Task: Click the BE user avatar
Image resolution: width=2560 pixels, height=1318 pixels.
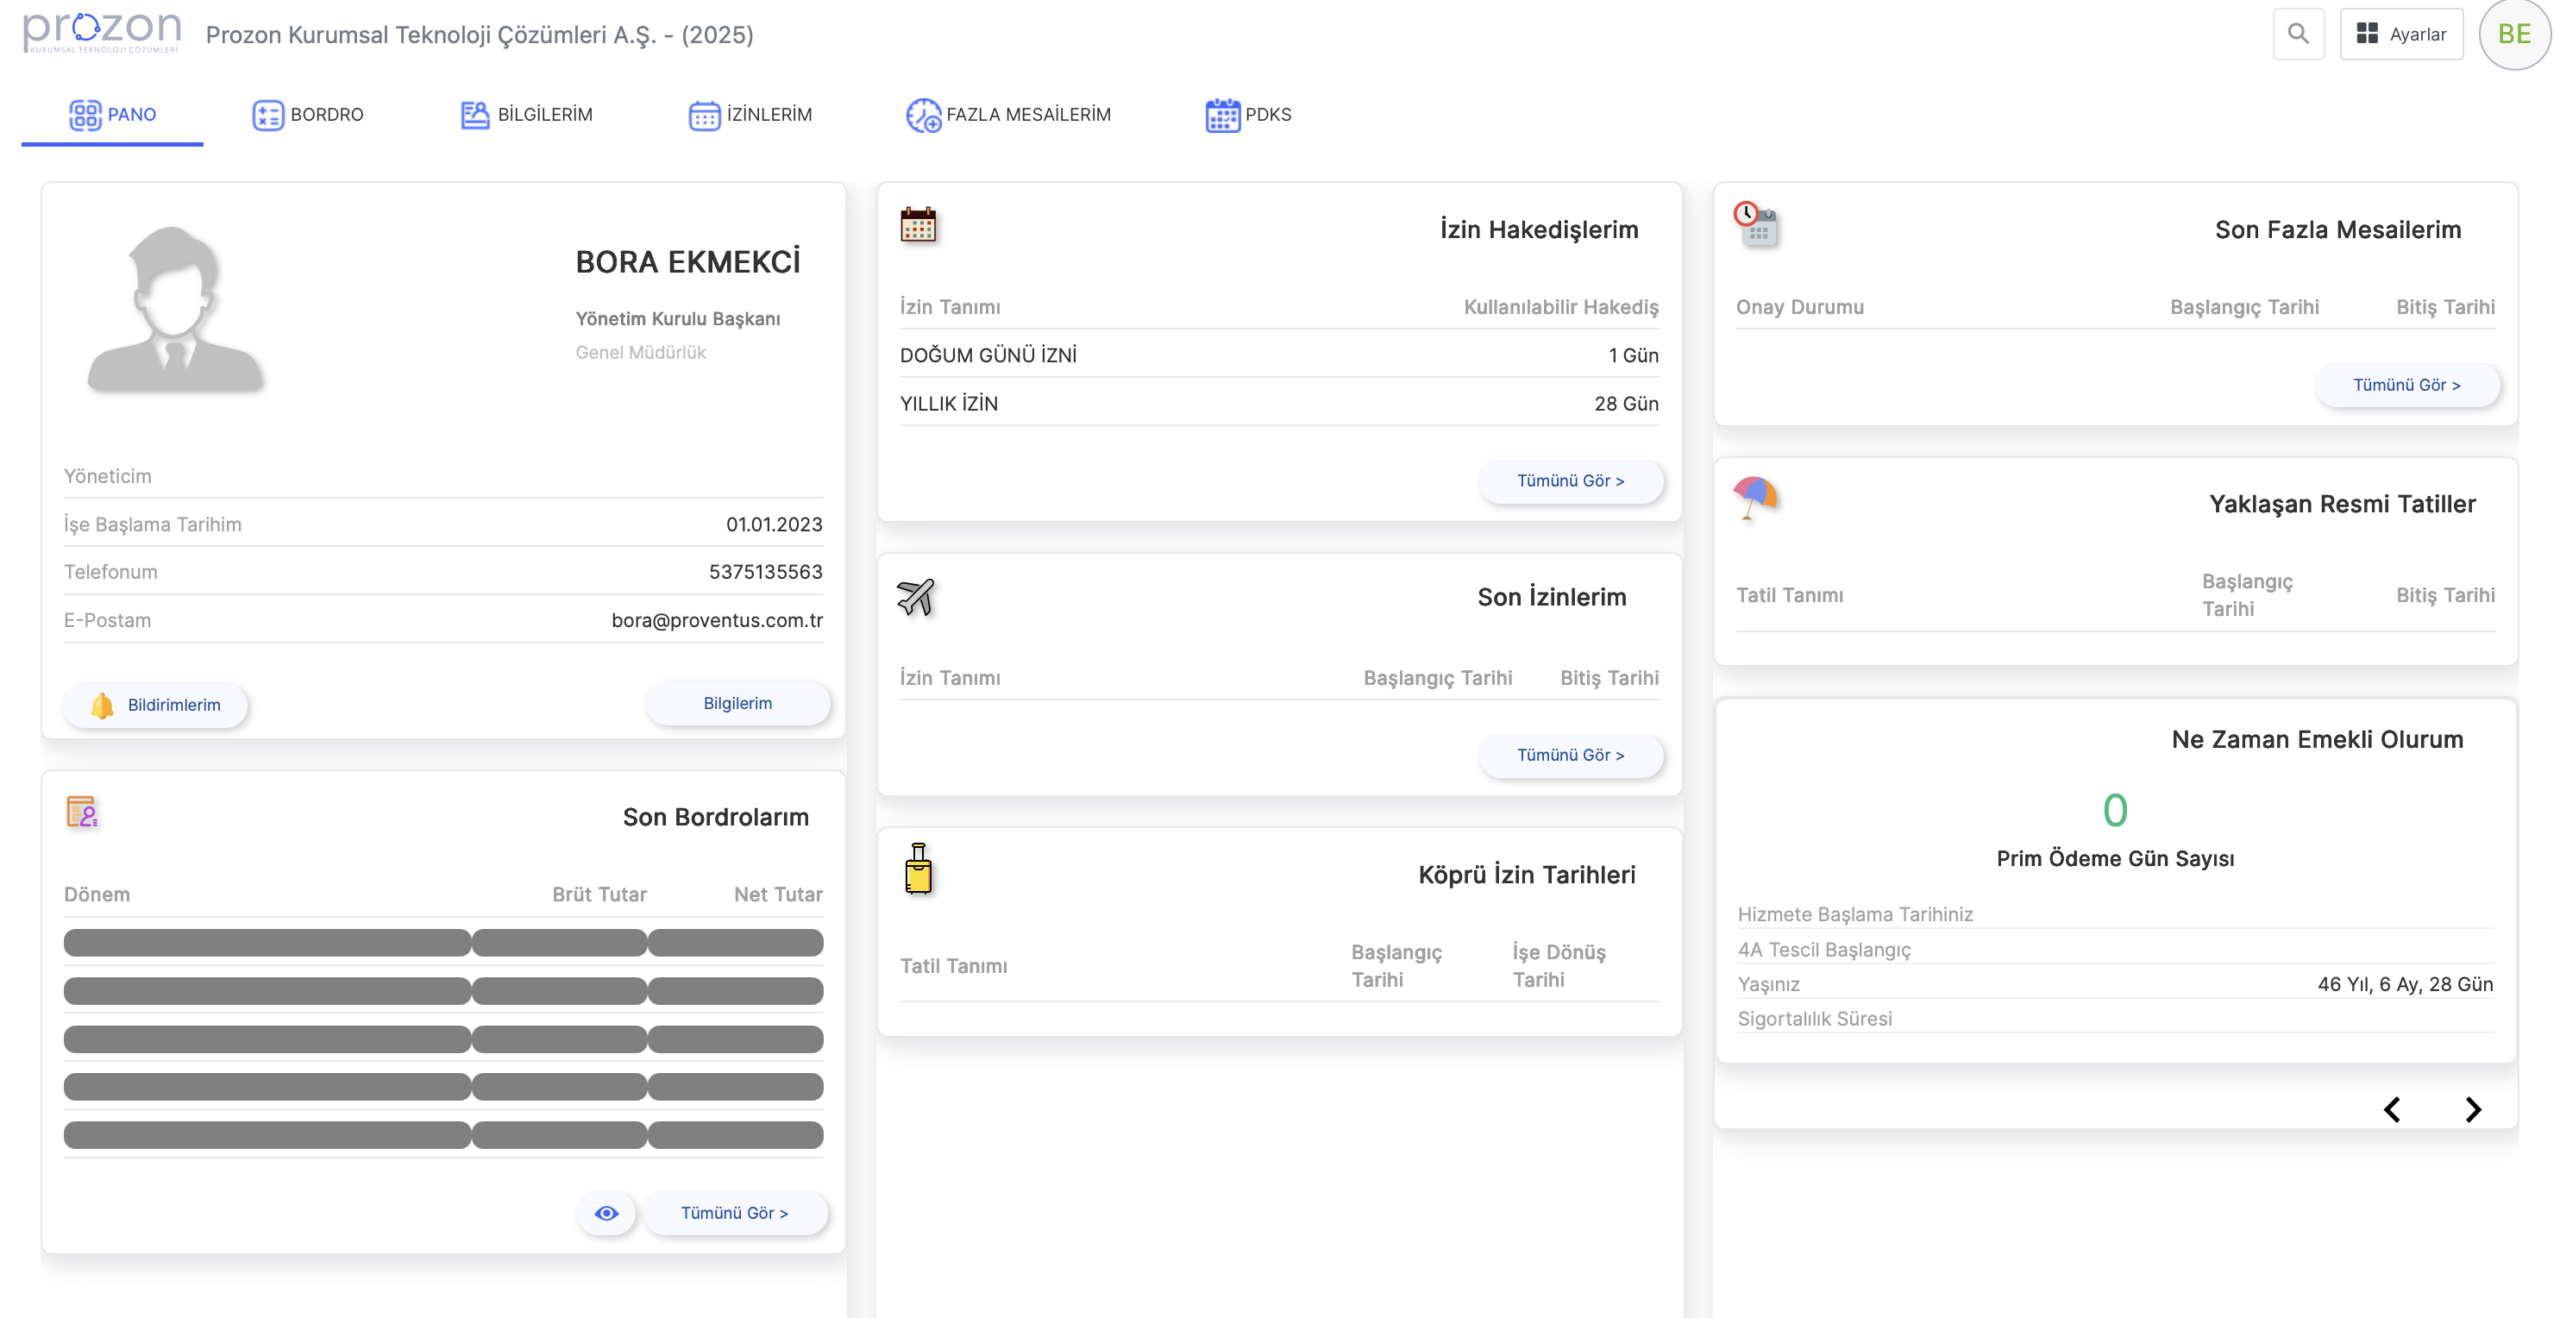Action: [x=2513, y=34]
